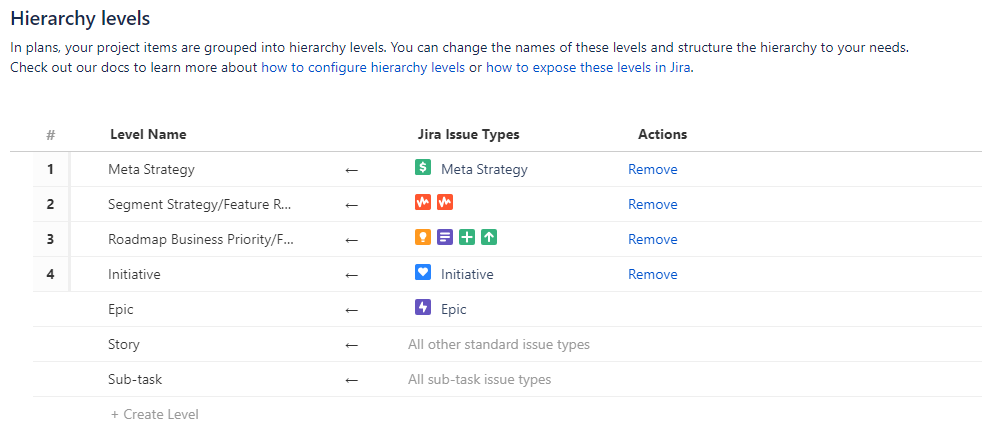Click the '+ Create Level' button
982x426 pixels.
coord(155,414)
